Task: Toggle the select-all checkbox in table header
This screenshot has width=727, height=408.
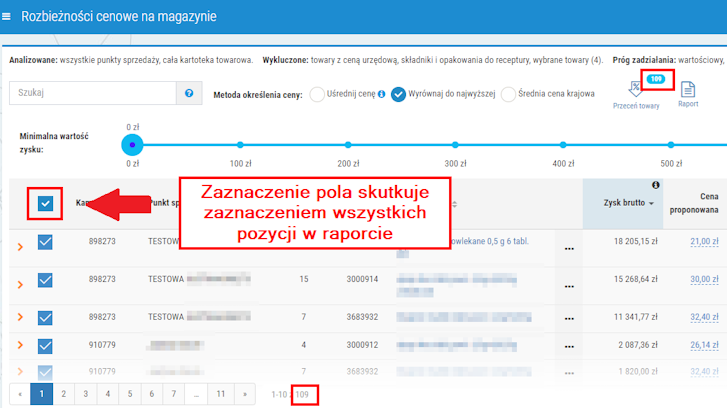Action: [46, 204]
